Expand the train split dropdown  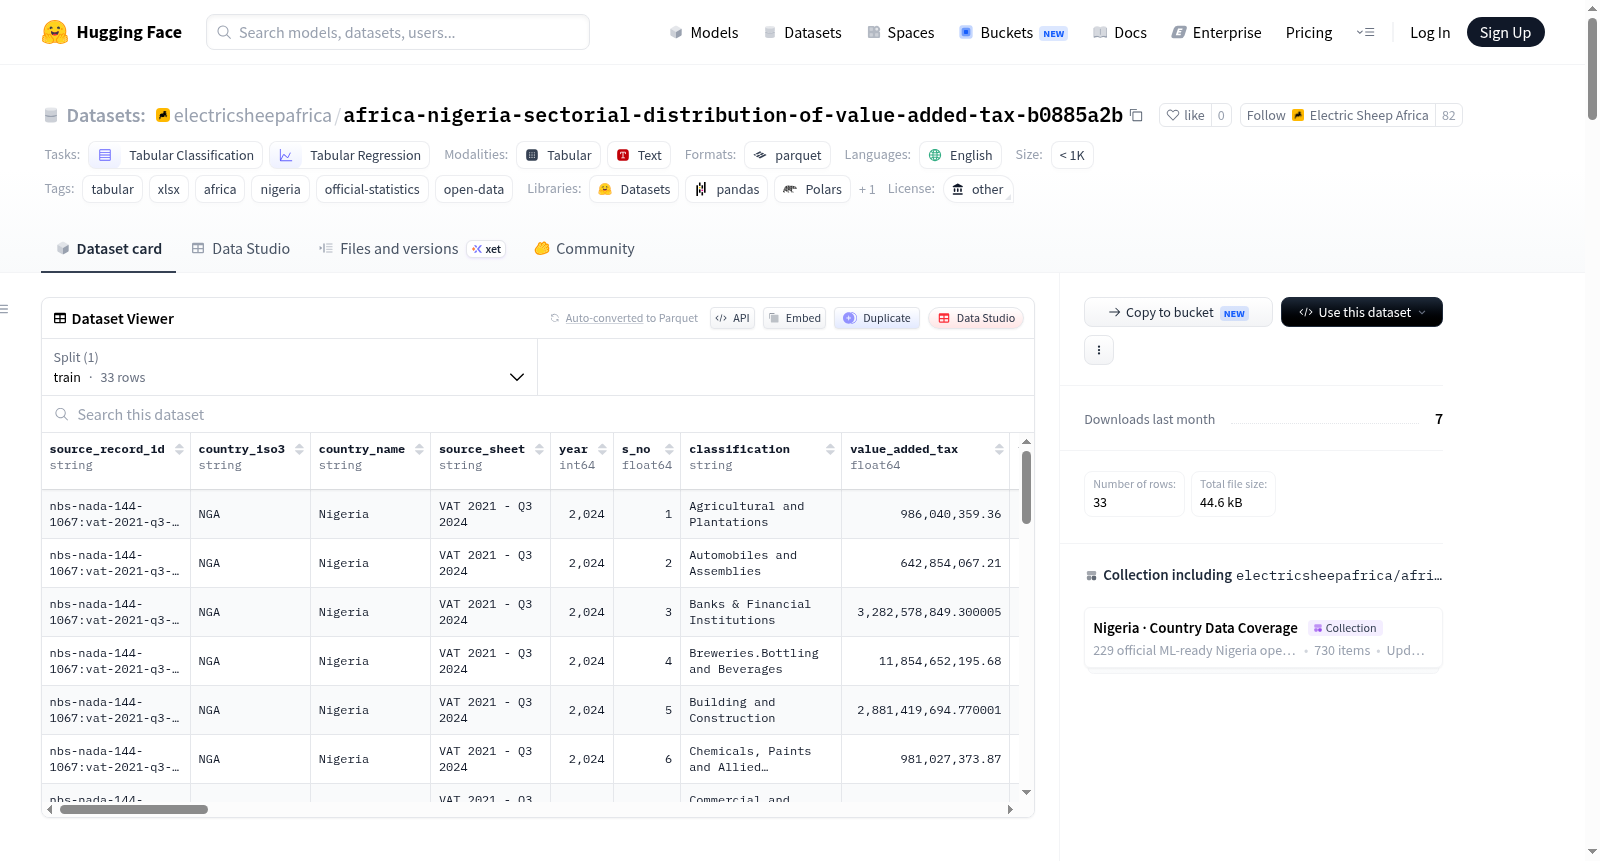pyautogui.click(x=289, y=367)
